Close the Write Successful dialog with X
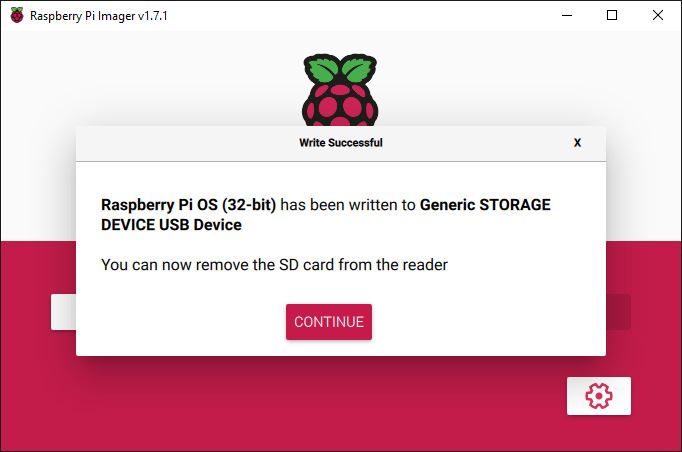The width and height of the screenshot is (682, 452). pos(577,143)
